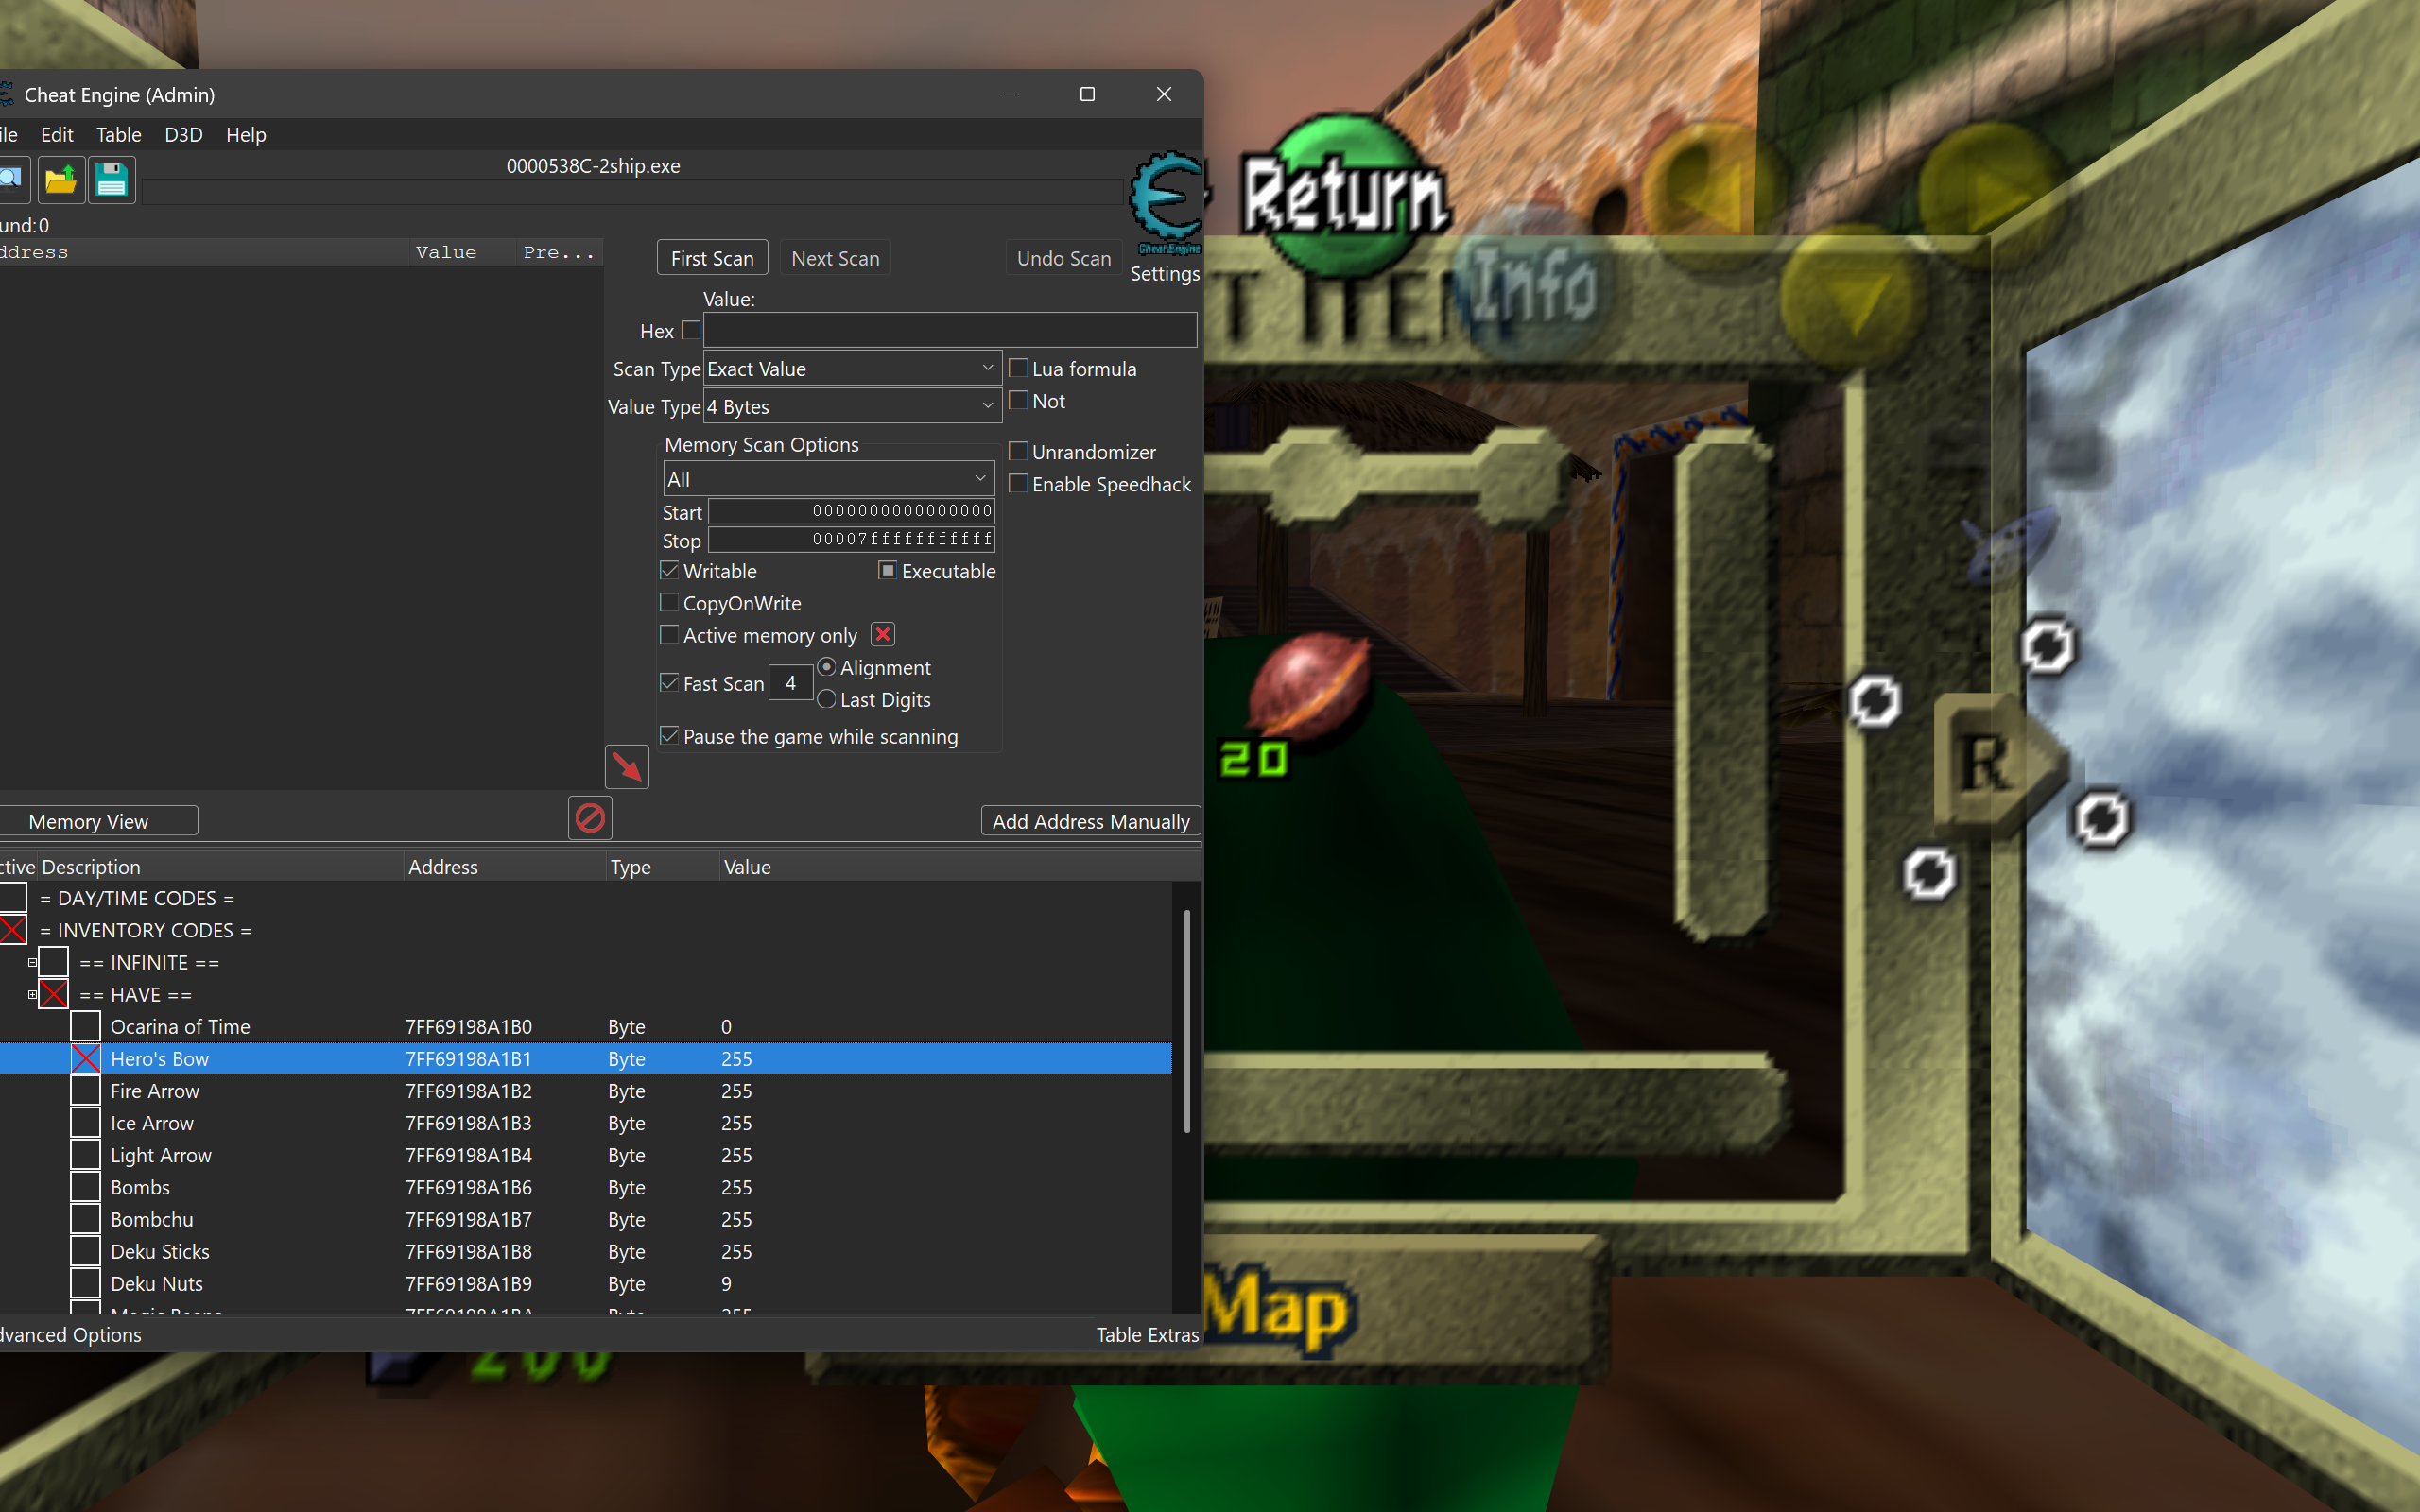
Task: Click the red arrow copy to address list icon
Action: tap(627, 767)
